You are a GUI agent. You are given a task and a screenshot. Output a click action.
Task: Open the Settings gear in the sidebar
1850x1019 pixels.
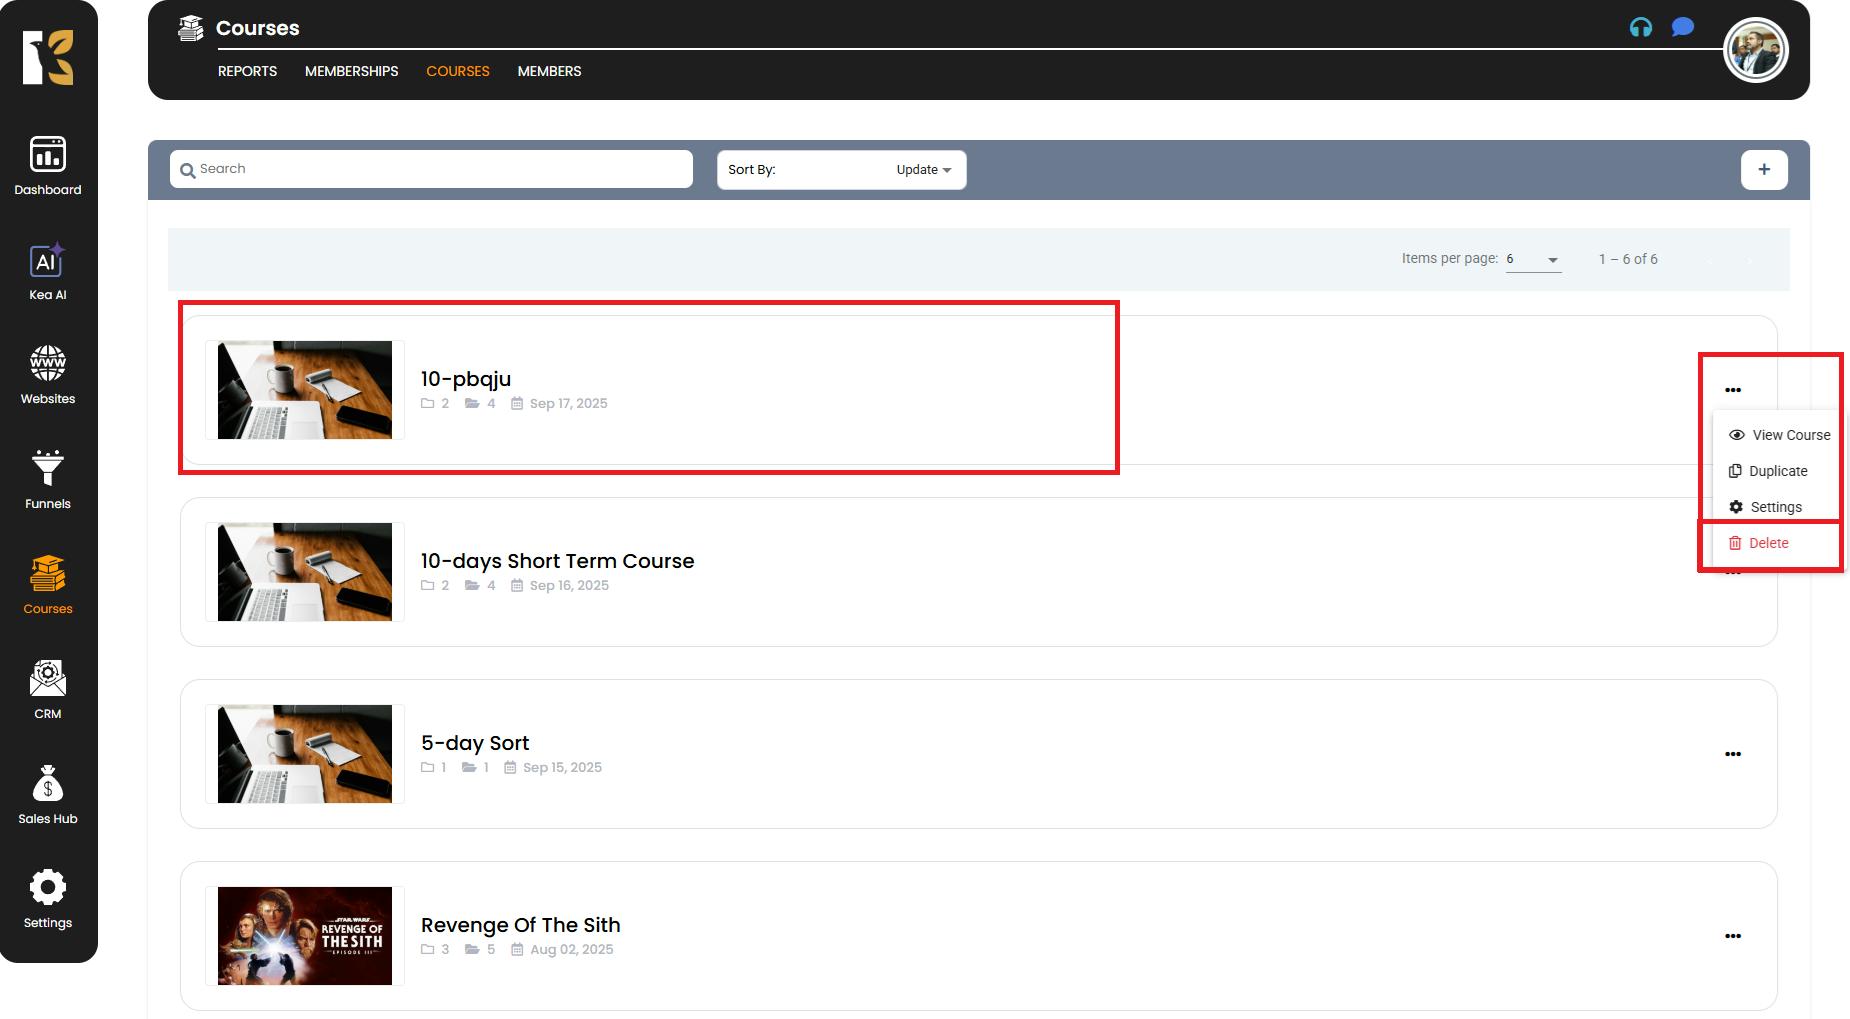coord(48,899)
